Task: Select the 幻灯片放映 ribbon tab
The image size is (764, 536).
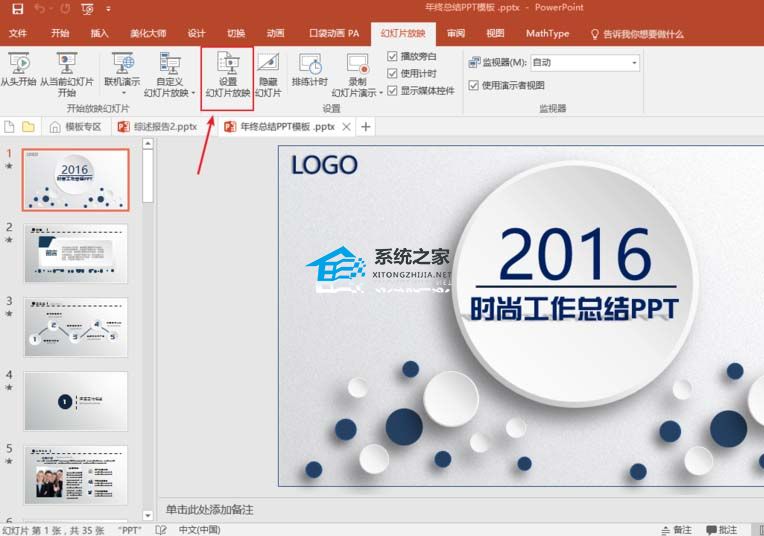Action: coord(403,34)
